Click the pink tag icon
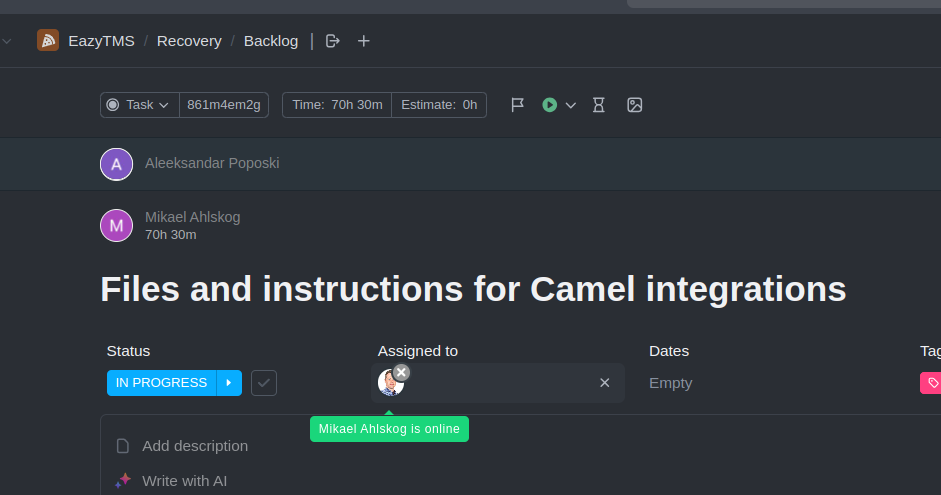Viewport: 941px width, 495px height. pyautogui.click(x=932, y=383)
